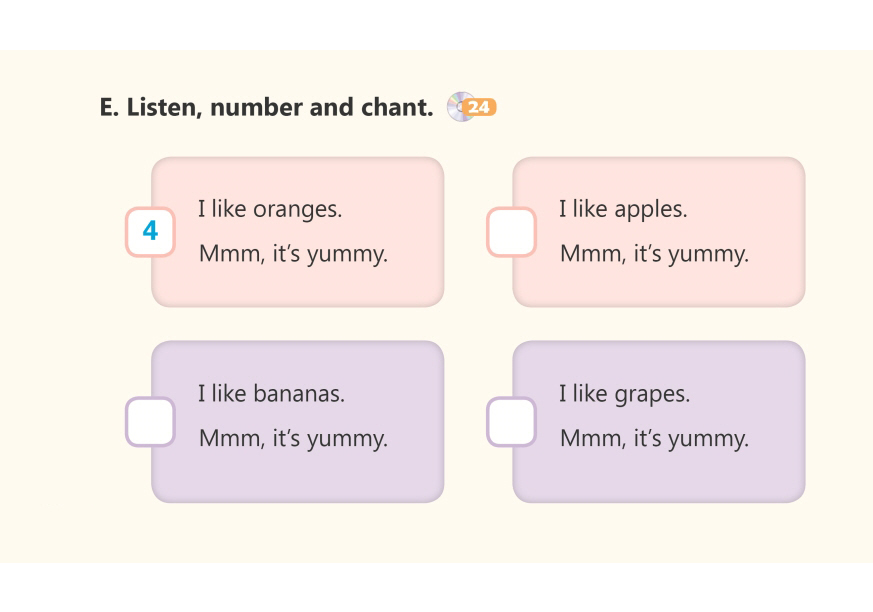Click "Mmm, it's yummy." under grapes
The height and width of the screenshot is (612, 873).
[x=654, y=439]
